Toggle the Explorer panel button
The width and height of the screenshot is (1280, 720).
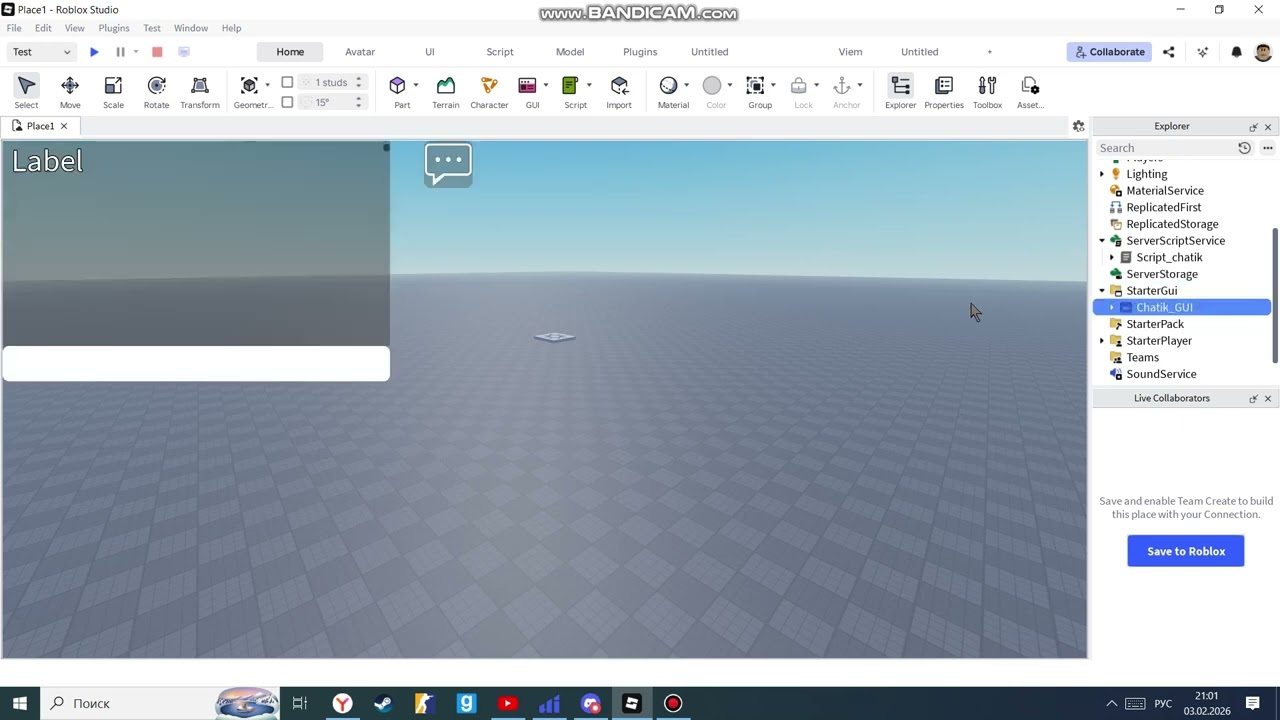900,91
